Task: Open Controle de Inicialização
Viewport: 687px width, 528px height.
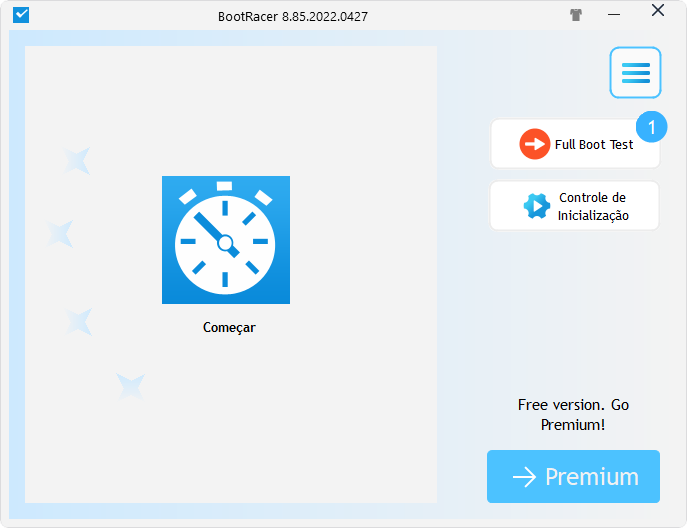Action: (x=574, y=206)
